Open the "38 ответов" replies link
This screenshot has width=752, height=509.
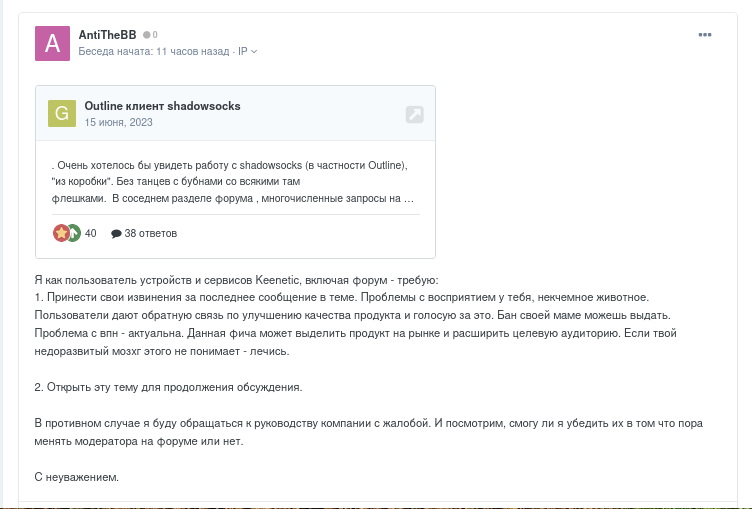(x=151, y=233)
